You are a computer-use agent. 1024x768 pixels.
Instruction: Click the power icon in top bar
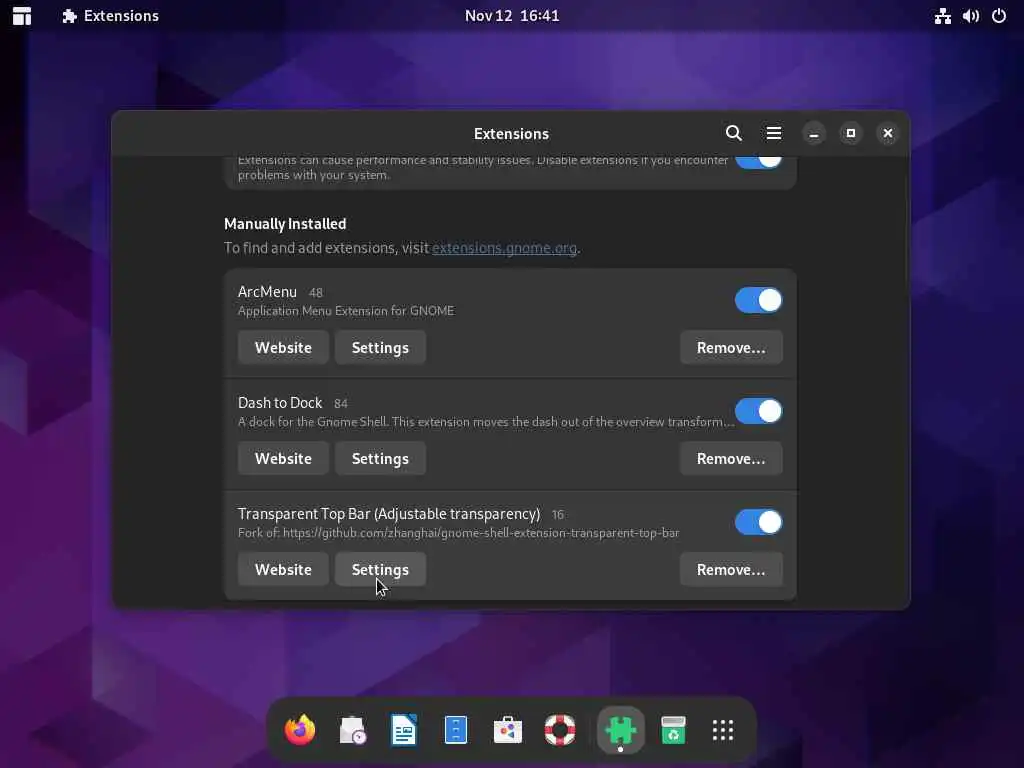999,16
